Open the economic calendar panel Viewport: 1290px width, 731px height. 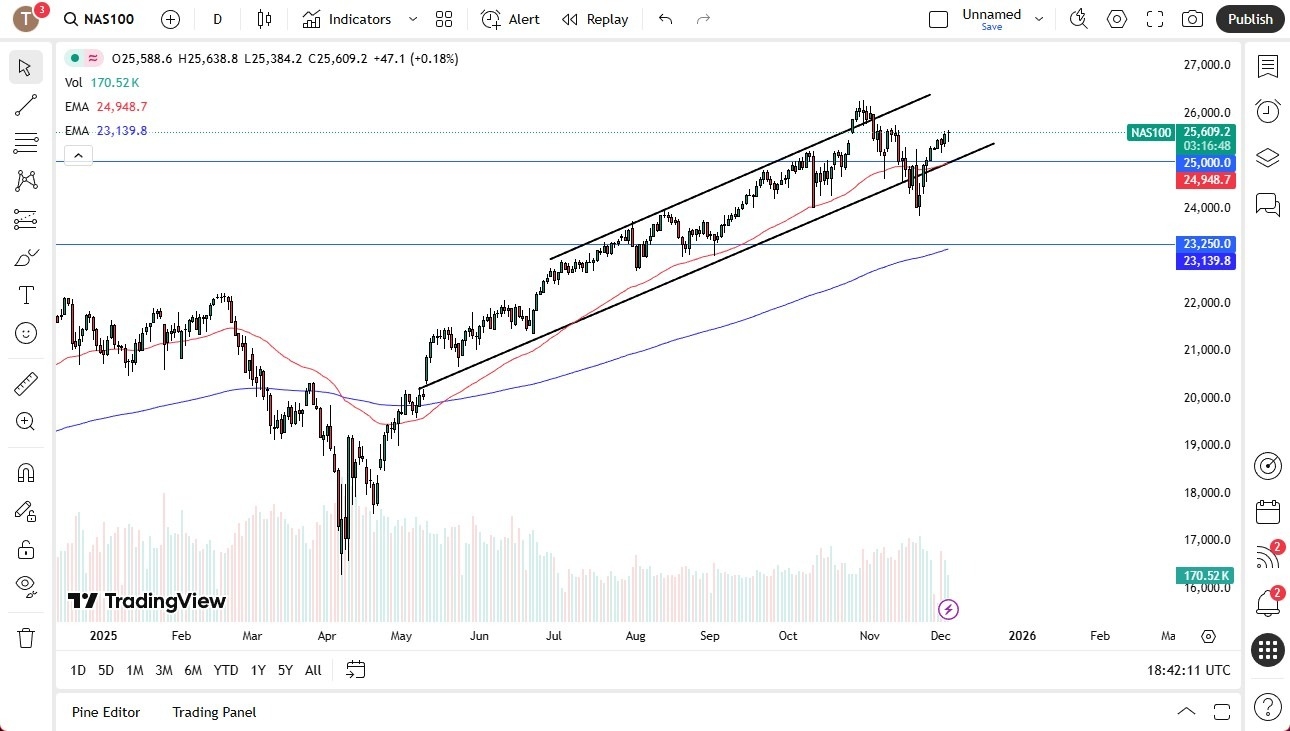[1268, 511]
